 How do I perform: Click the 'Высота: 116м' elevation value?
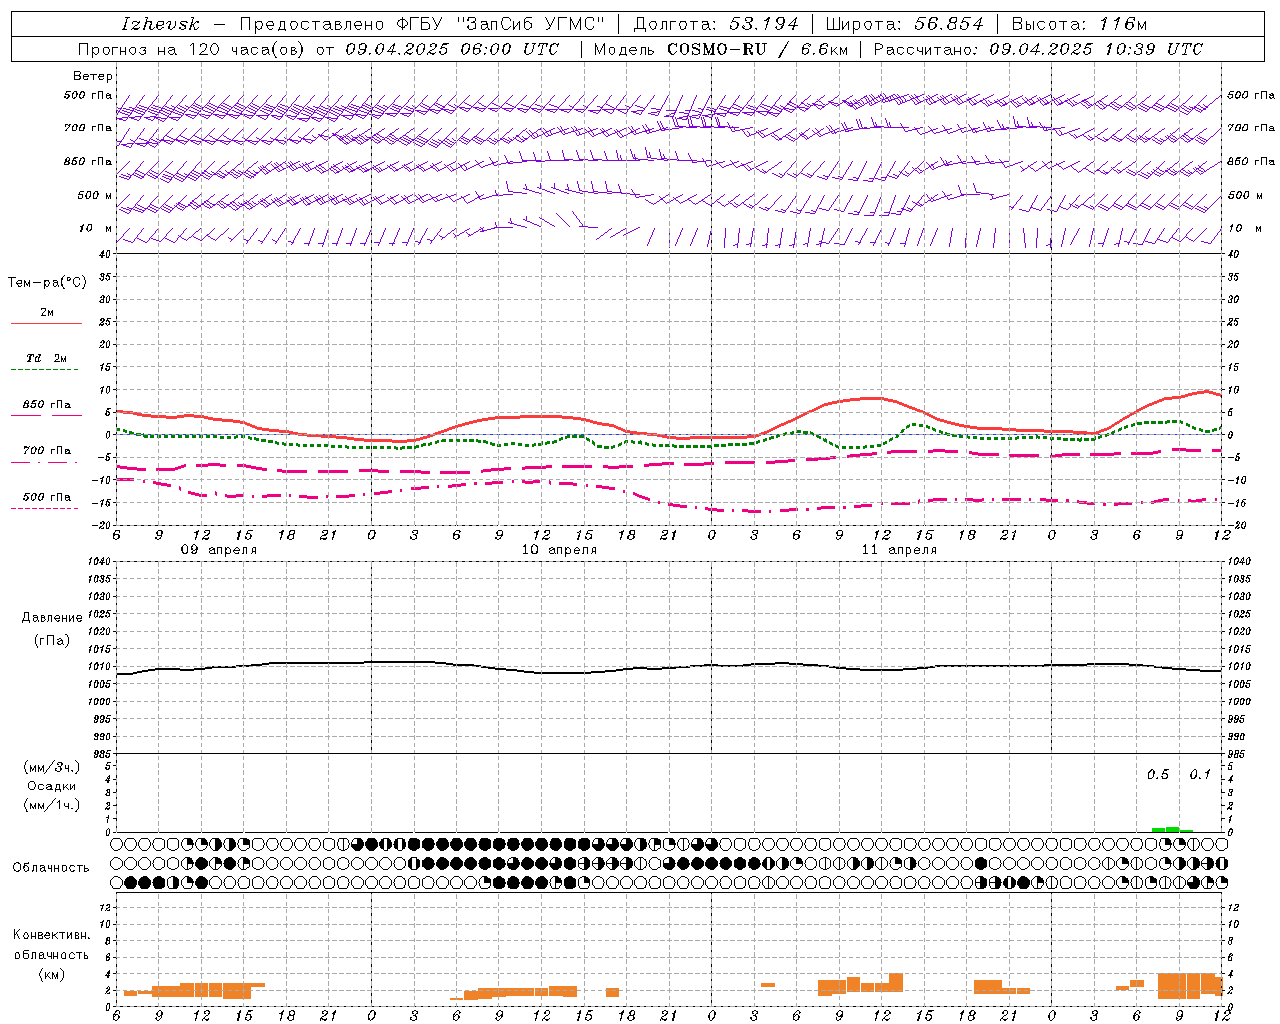pos(1079,24)
